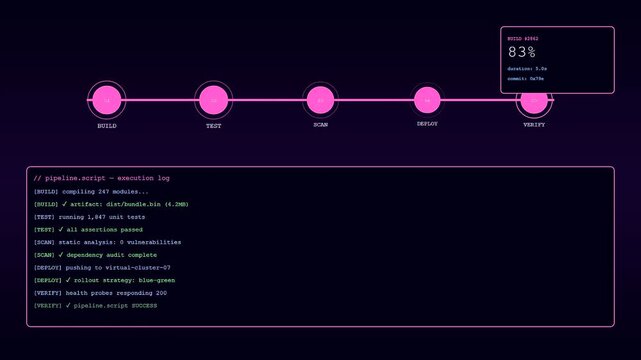
Task: Click the BUILD label under first node
Action: click(x=107, y=126)
